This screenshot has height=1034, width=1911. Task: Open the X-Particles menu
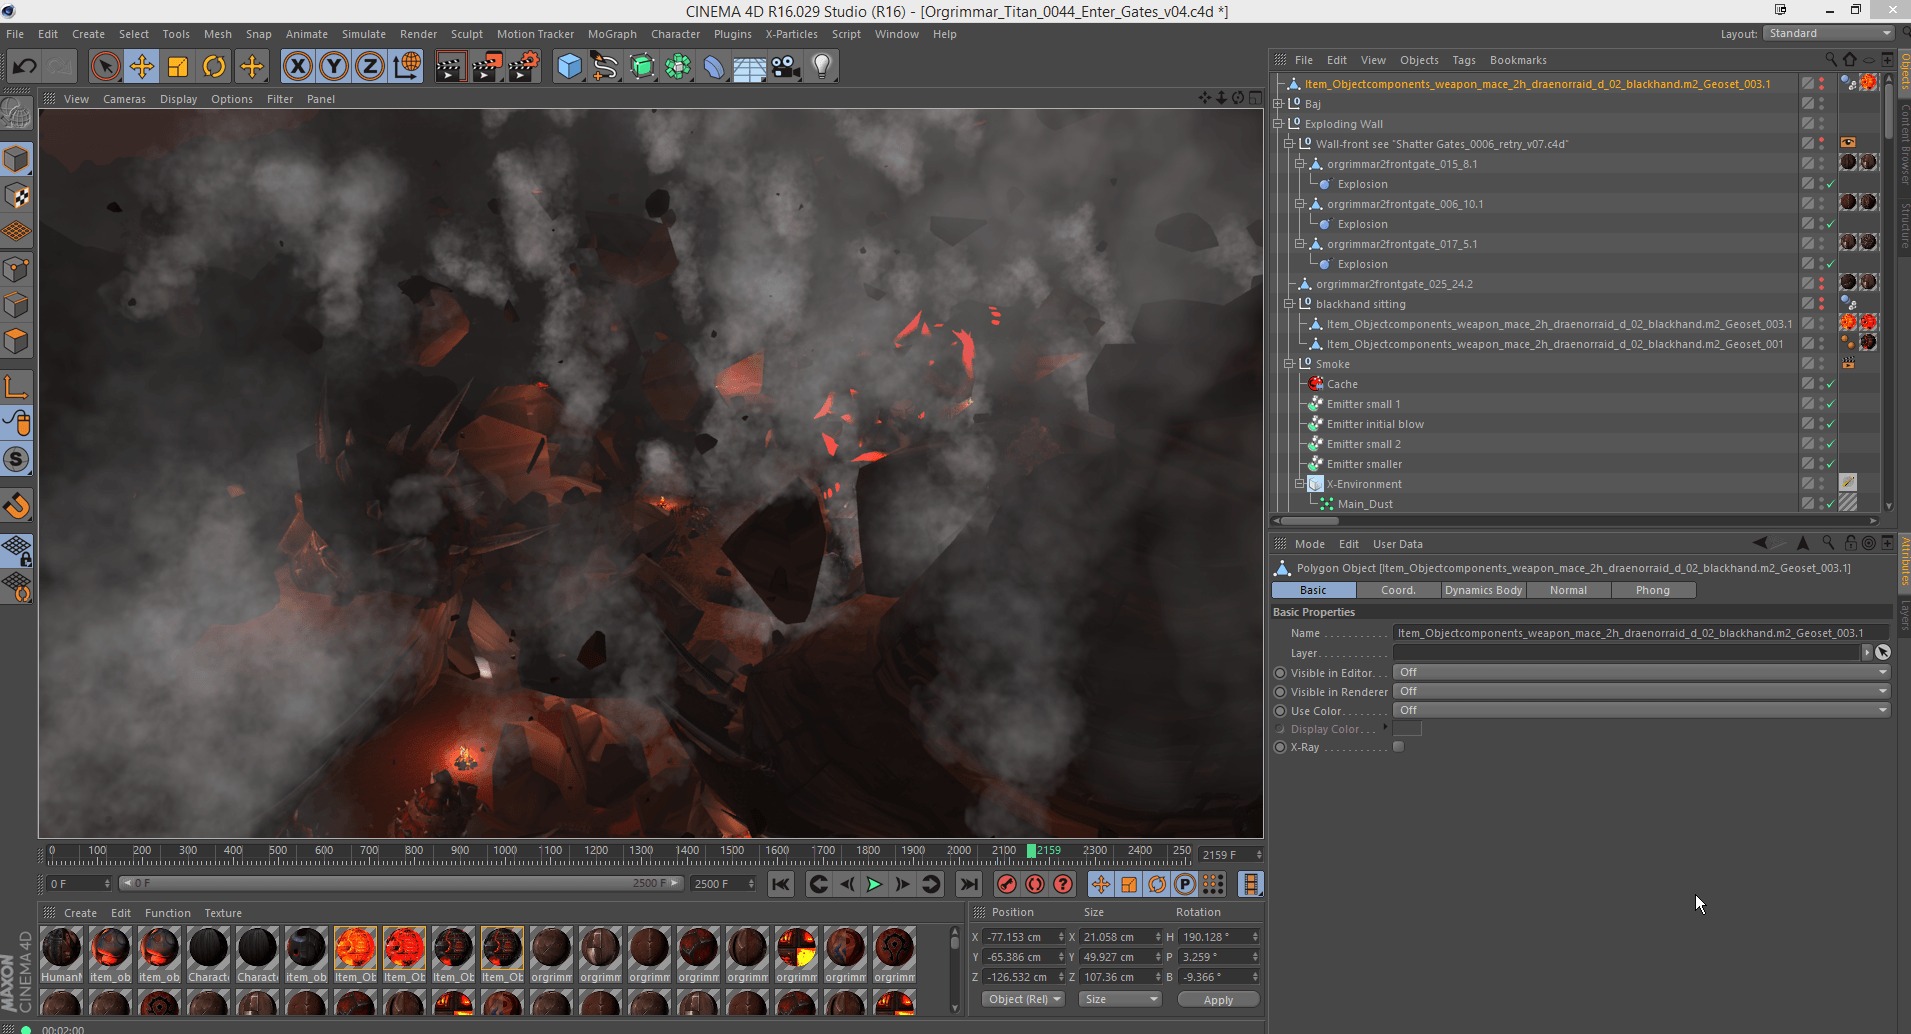791,34
